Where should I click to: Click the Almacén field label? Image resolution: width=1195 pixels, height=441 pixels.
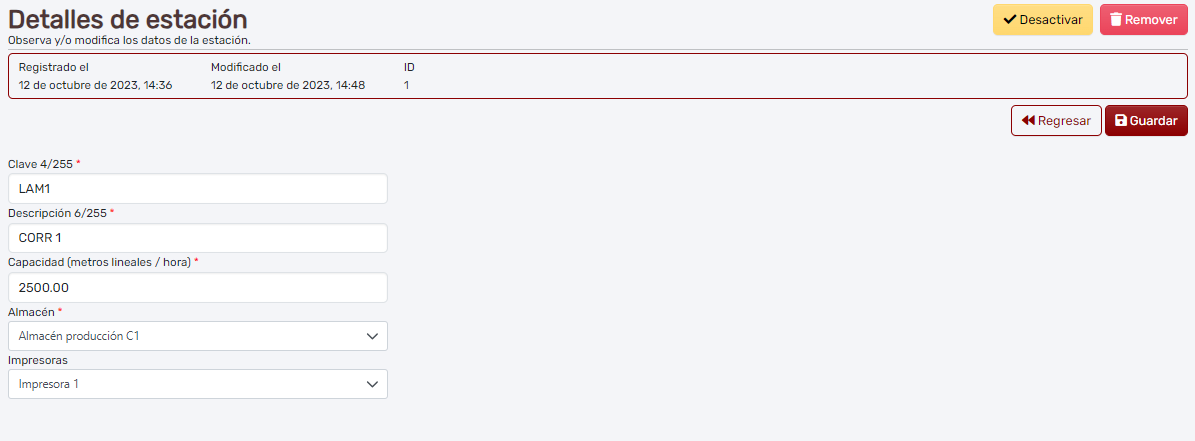click(x=31, y=311)
